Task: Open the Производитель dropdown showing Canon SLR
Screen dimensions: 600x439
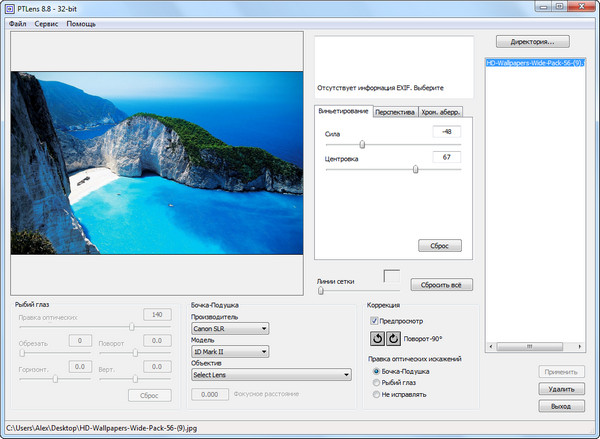Action: [x=230, y=327]
